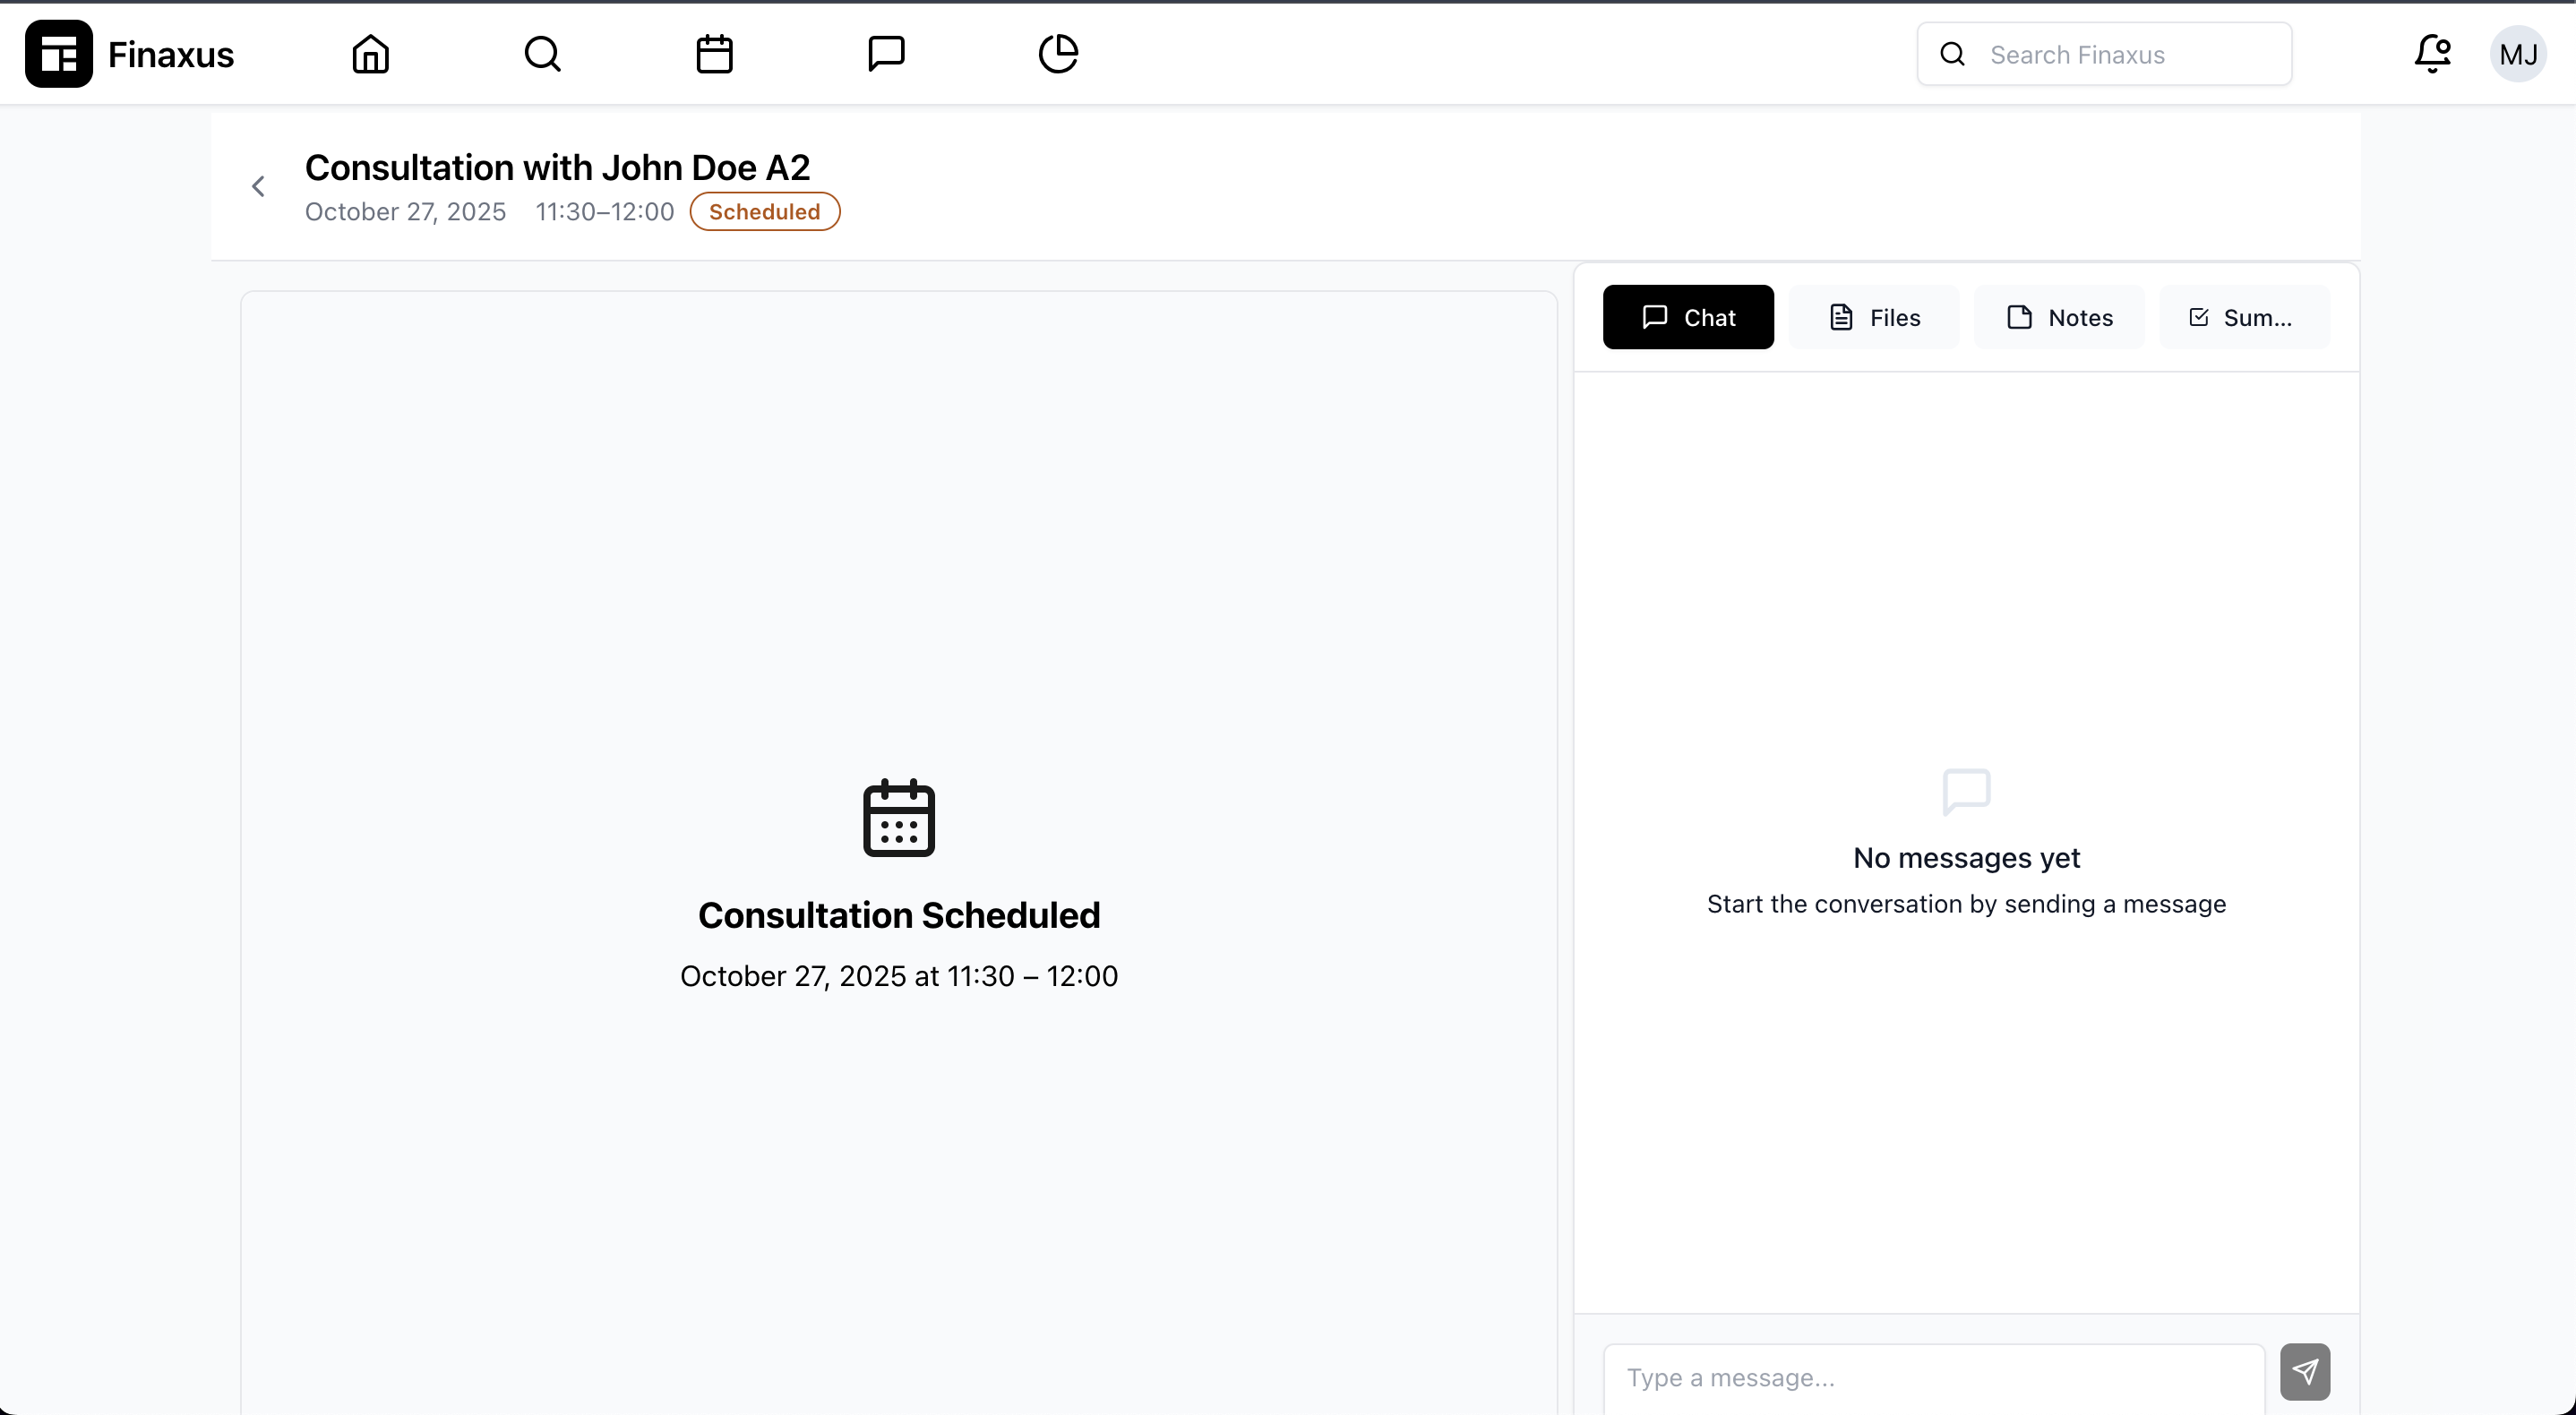
Task: Select the Search icon in navbar
Action: tap(541, 54)
